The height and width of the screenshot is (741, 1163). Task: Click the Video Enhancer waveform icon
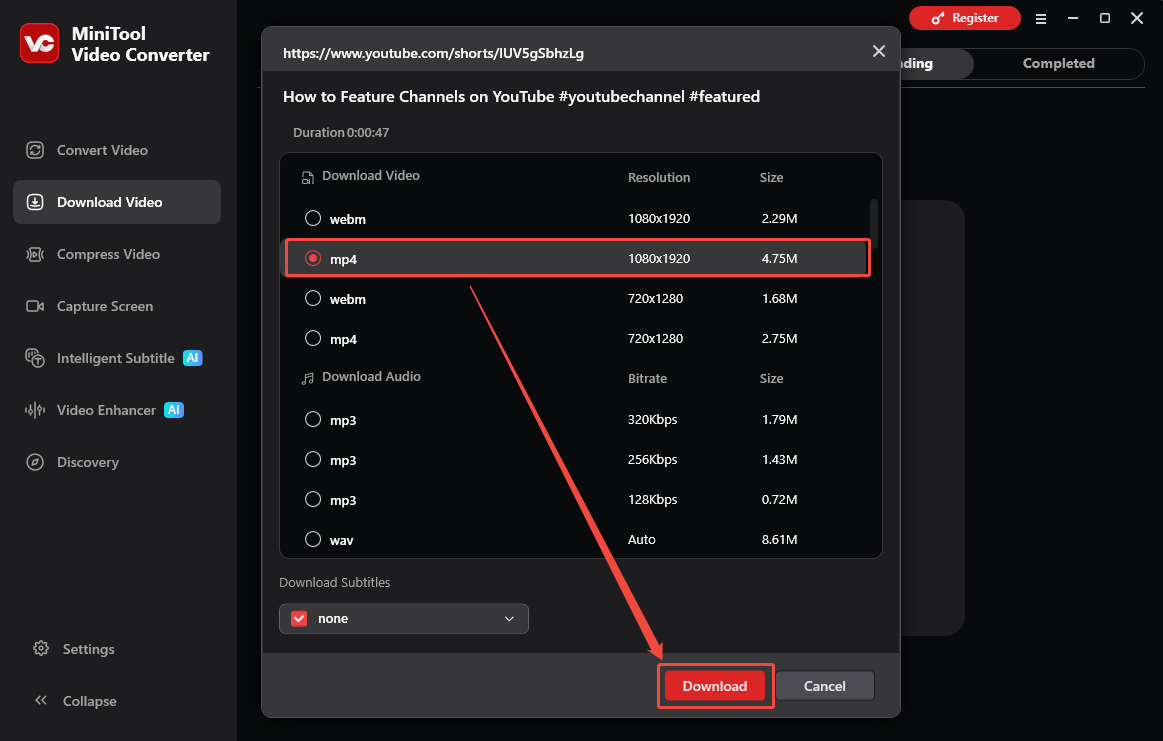click(35, 410)
